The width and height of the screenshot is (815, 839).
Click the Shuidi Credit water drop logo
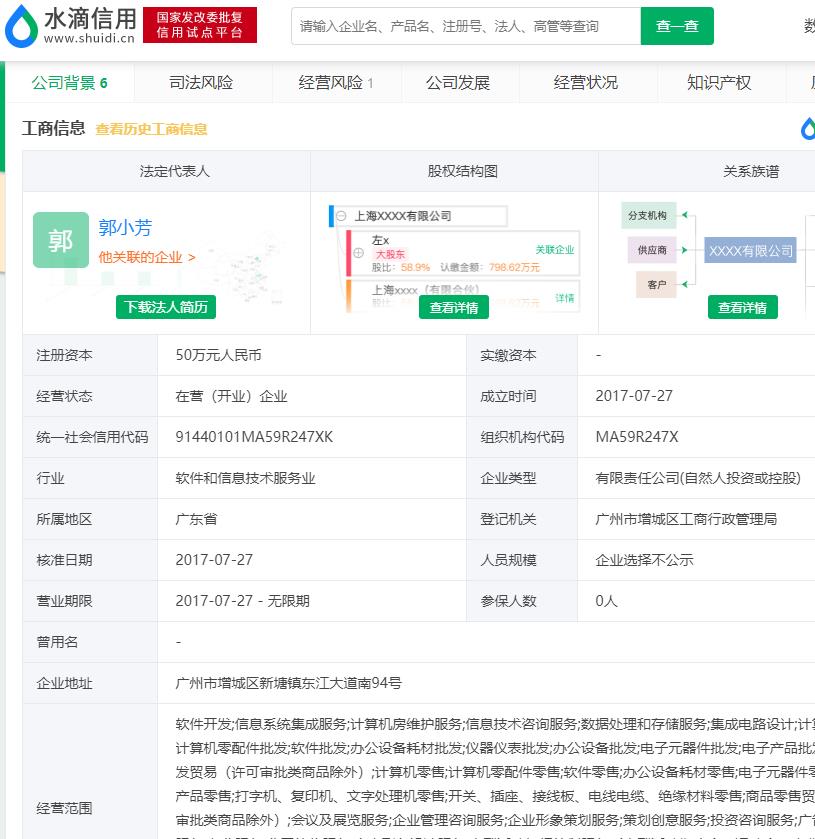(x=20, y=29)
